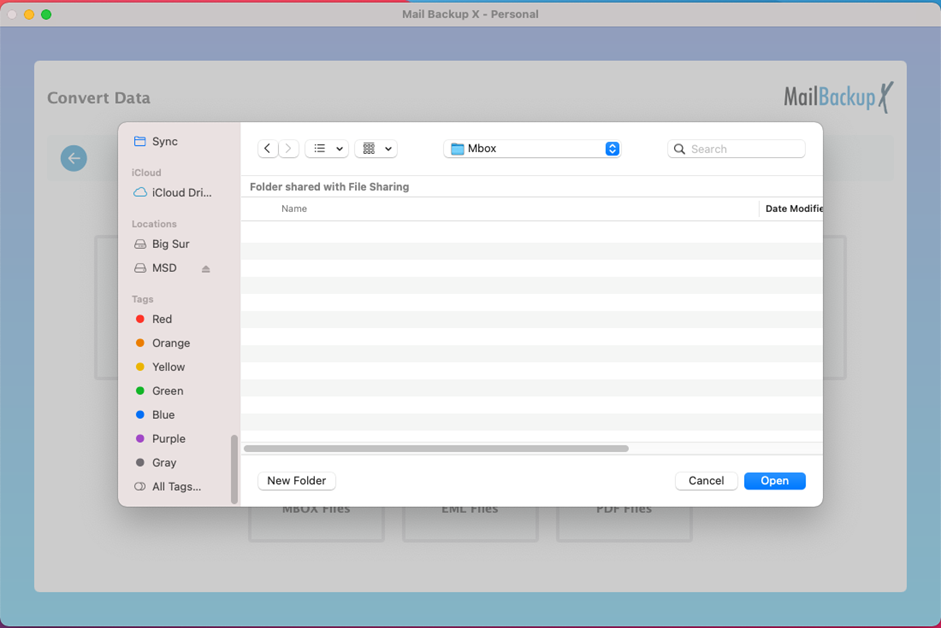This screenshot has width=941, height=628.
Task: Click the yellow minimize window button
Action: click(29, 14)
